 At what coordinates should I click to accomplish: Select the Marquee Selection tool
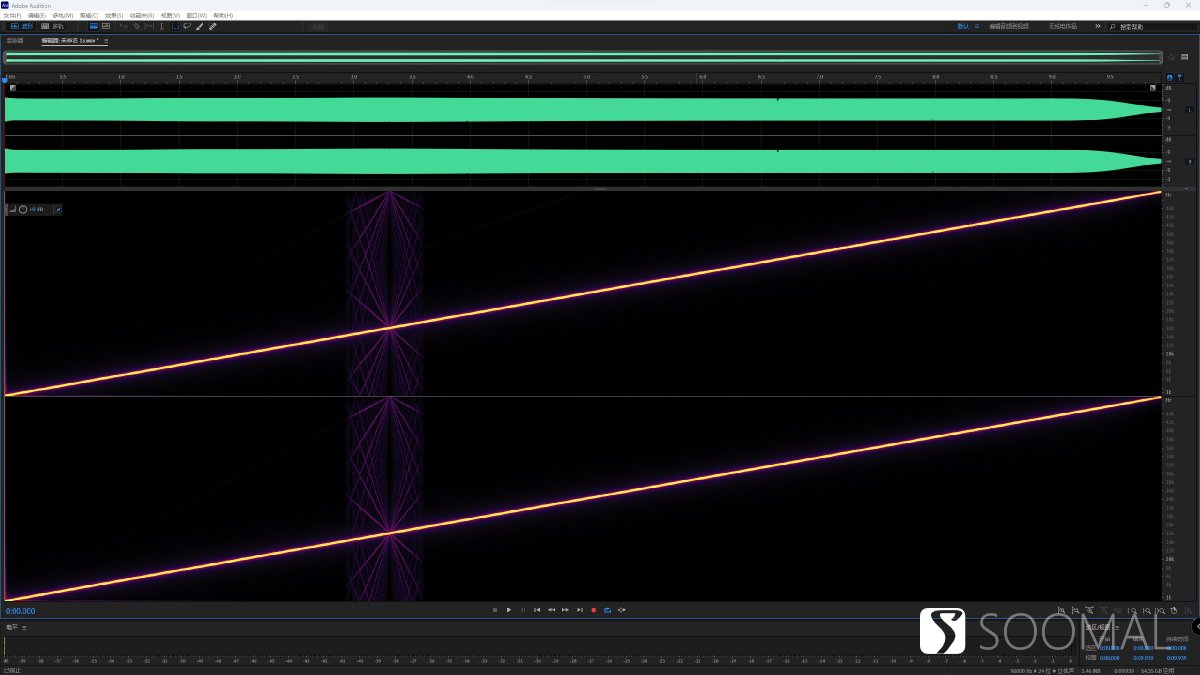[174, 26]
